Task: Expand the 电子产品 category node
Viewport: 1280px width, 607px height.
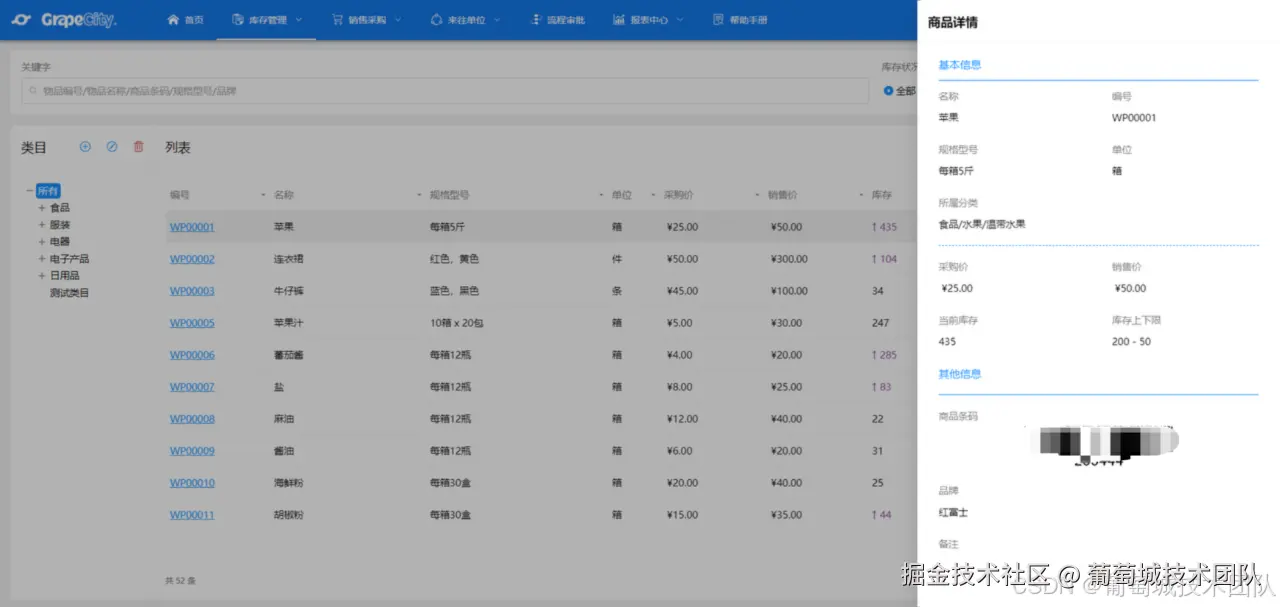Action: pos(42,259)
